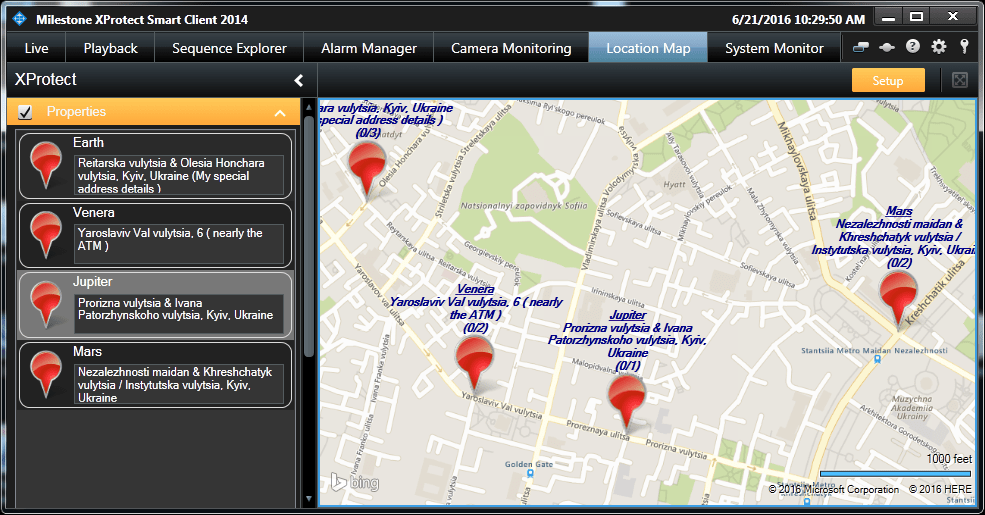Click the Earth title in properties list
Screen dimensions: 985x515
click(x=88, y=143)
